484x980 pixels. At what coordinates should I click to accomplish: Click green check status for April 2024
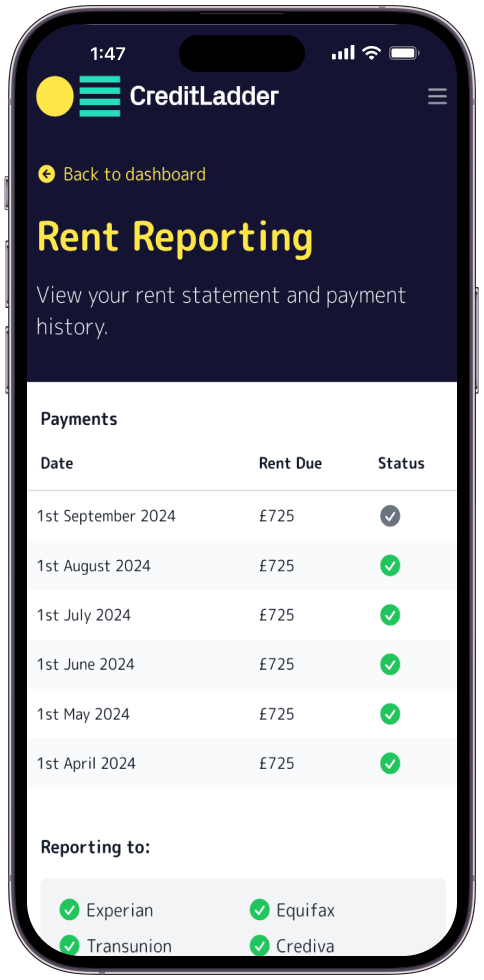click(390, 763)
